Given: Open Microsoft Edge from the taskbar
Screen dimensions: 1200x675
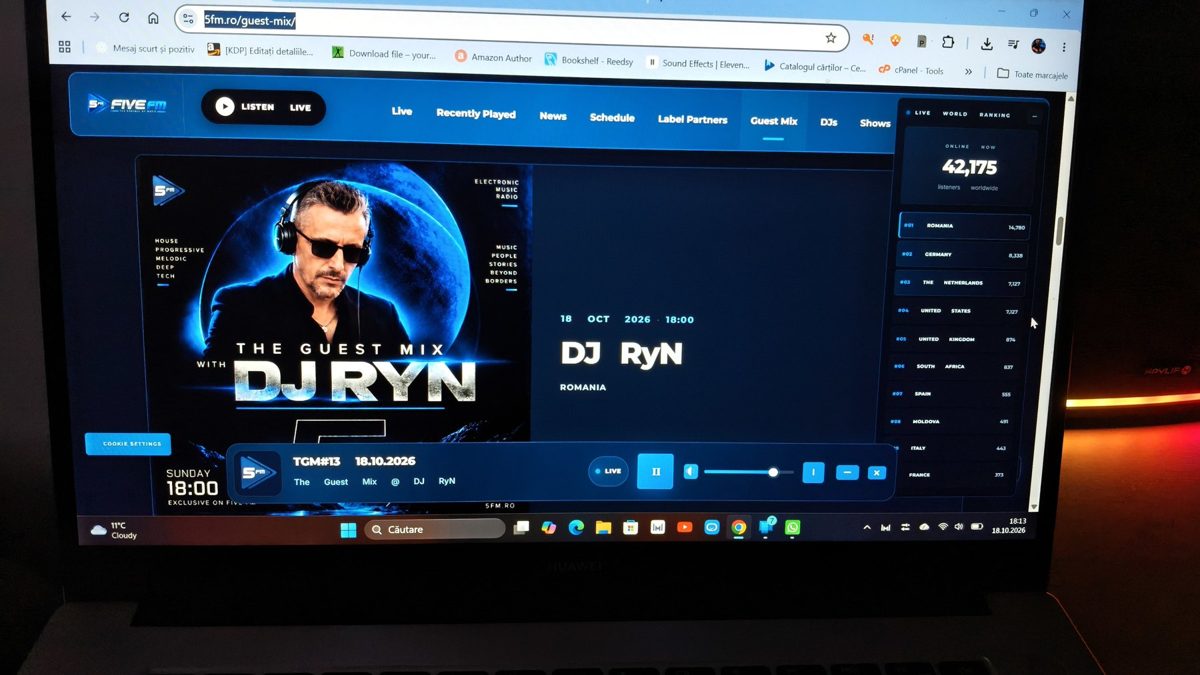Looking at the screenshot, I should pos(576,527).
